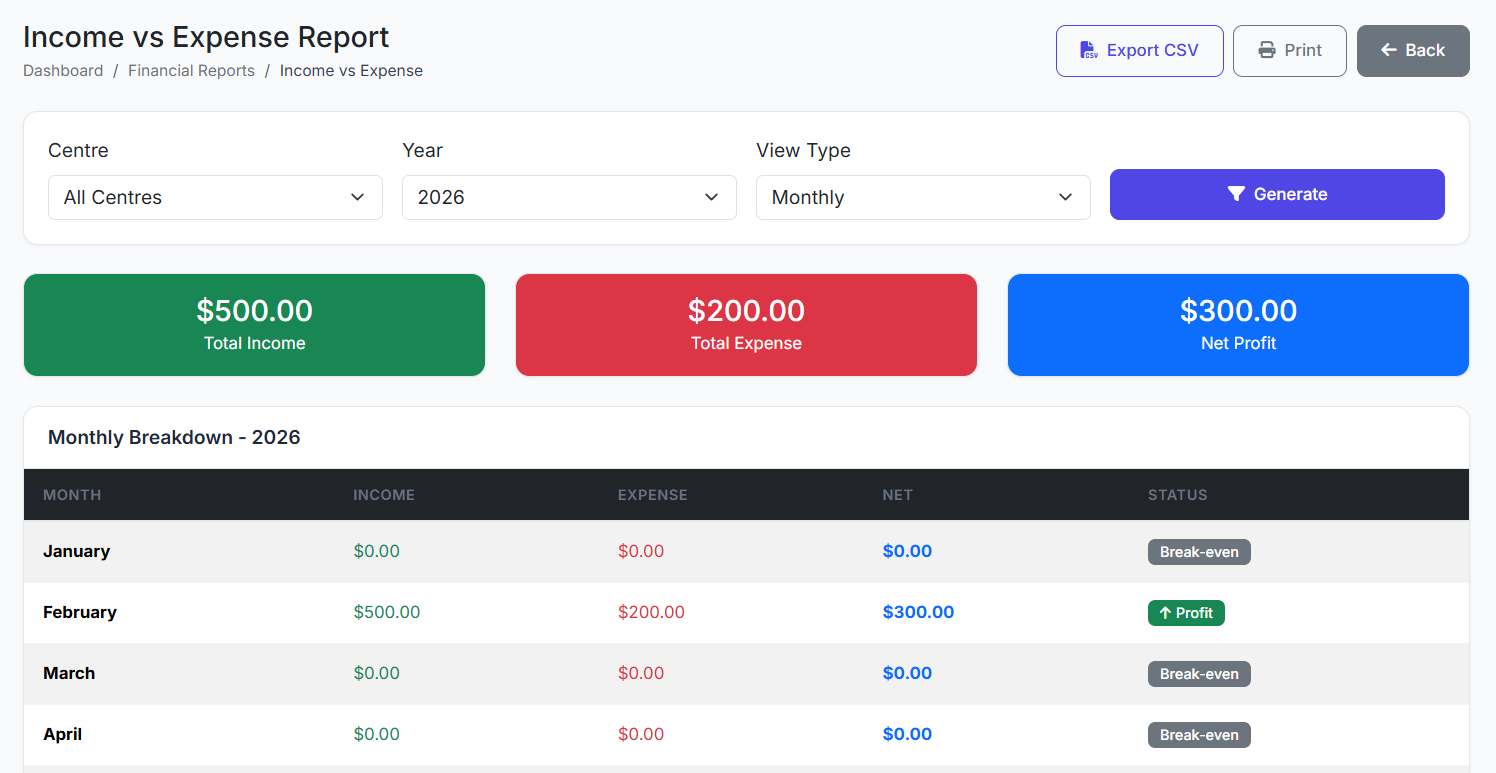
Task: Click February net value $300.00
Action: click(918, 612)
